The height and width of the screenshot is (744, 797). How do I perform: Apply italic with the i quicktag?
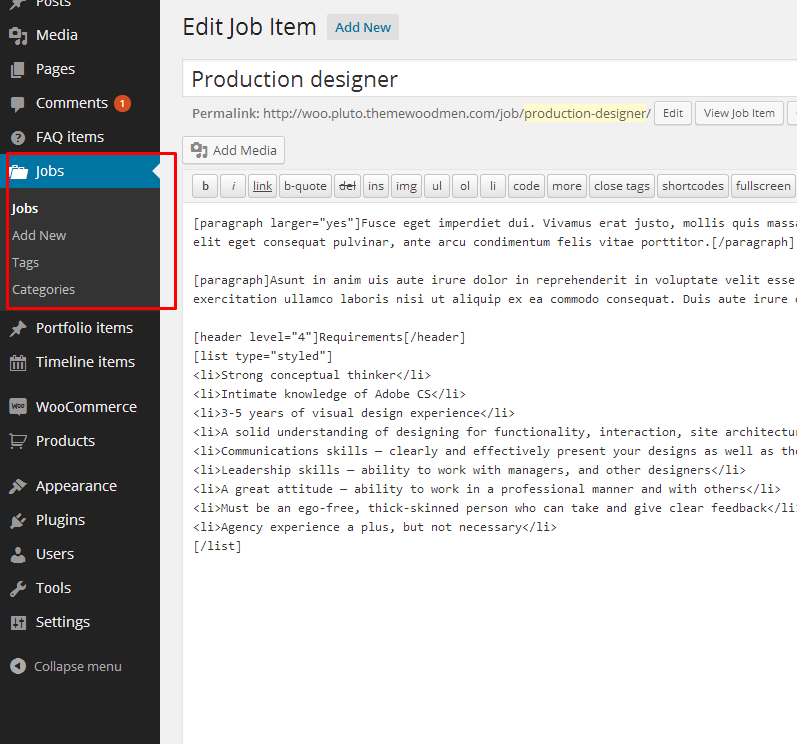[x=233, y=187]
